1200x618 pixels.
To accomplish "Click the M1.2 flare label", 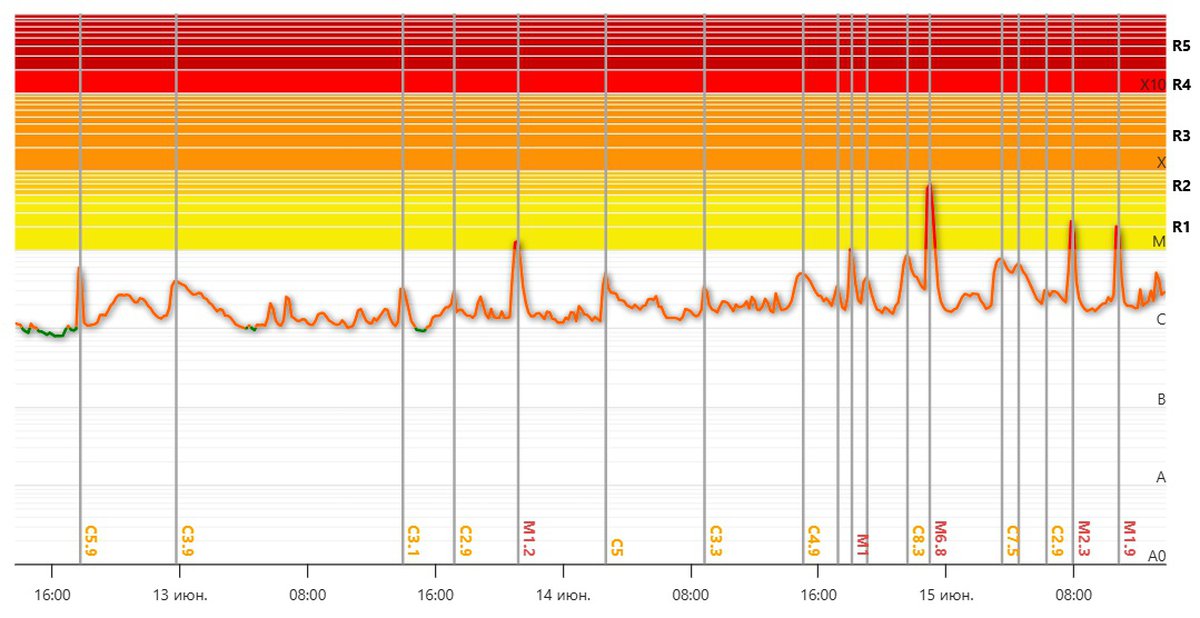I will 529,538.
